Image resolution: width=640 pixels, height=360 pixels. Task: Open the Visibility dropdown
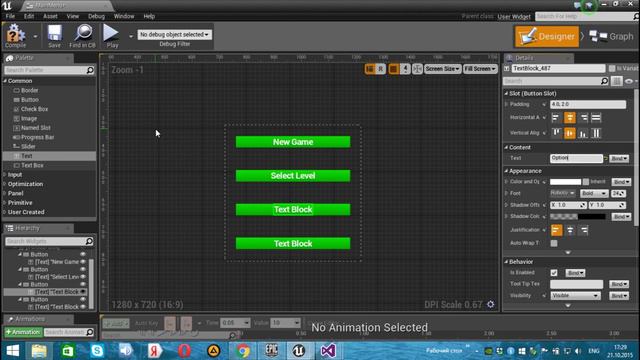pos(575,296)
